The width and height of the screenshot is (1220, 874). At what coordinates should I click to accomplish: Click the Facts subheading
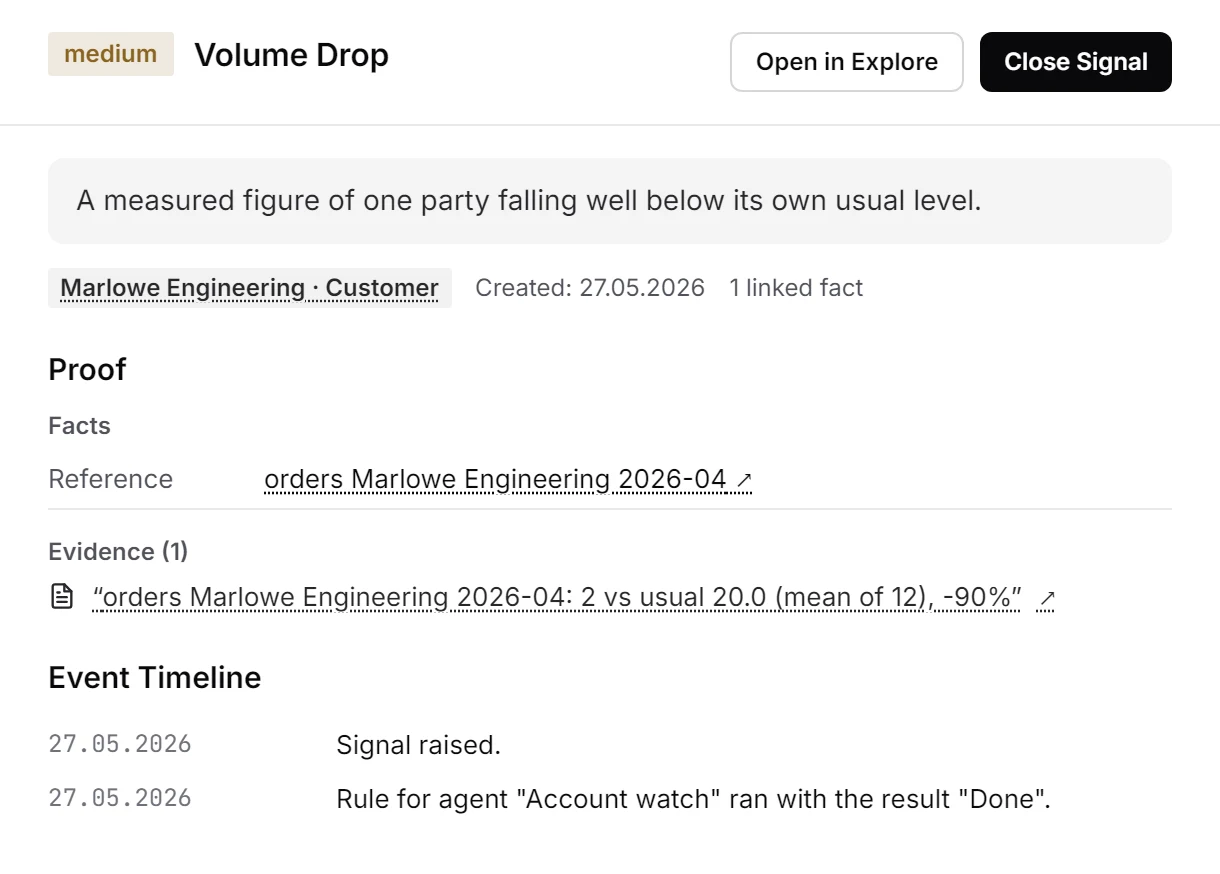pos(79,426)
